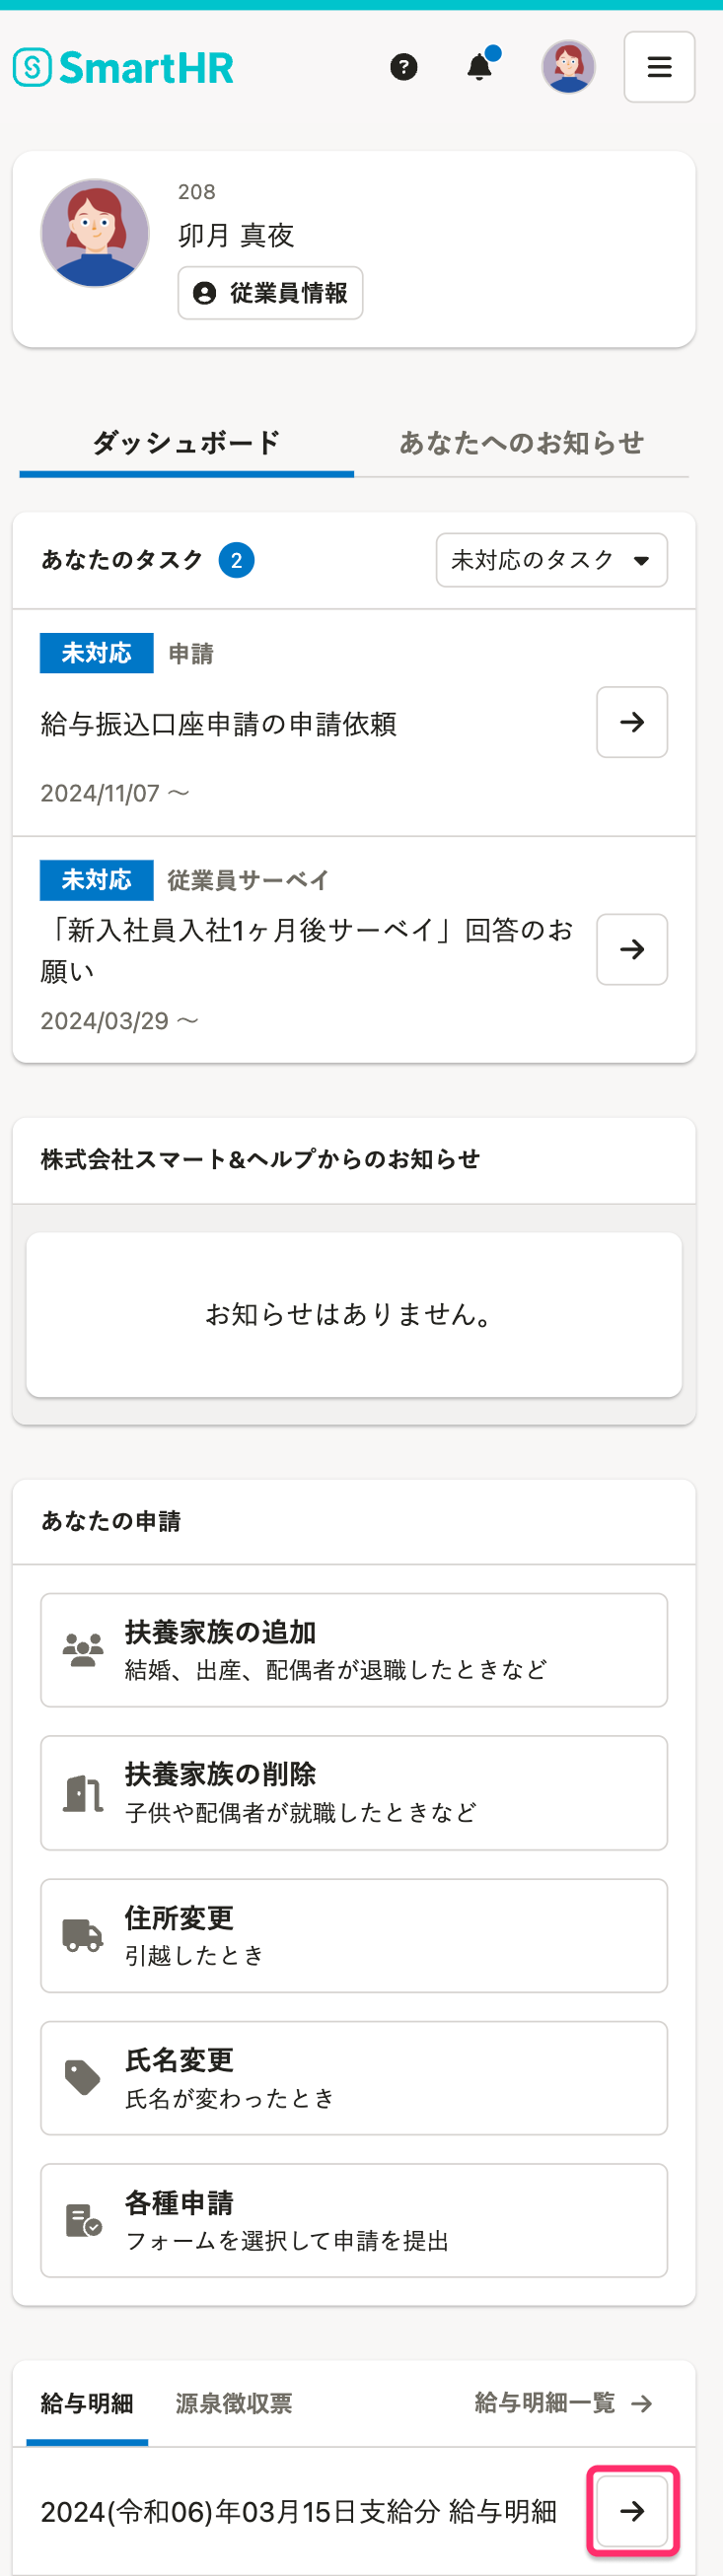This screenshot has width=723, height=2576.
Task: Click 扶養家族の追加 application
Action: pyautogui.click(x=353, y=1650)
